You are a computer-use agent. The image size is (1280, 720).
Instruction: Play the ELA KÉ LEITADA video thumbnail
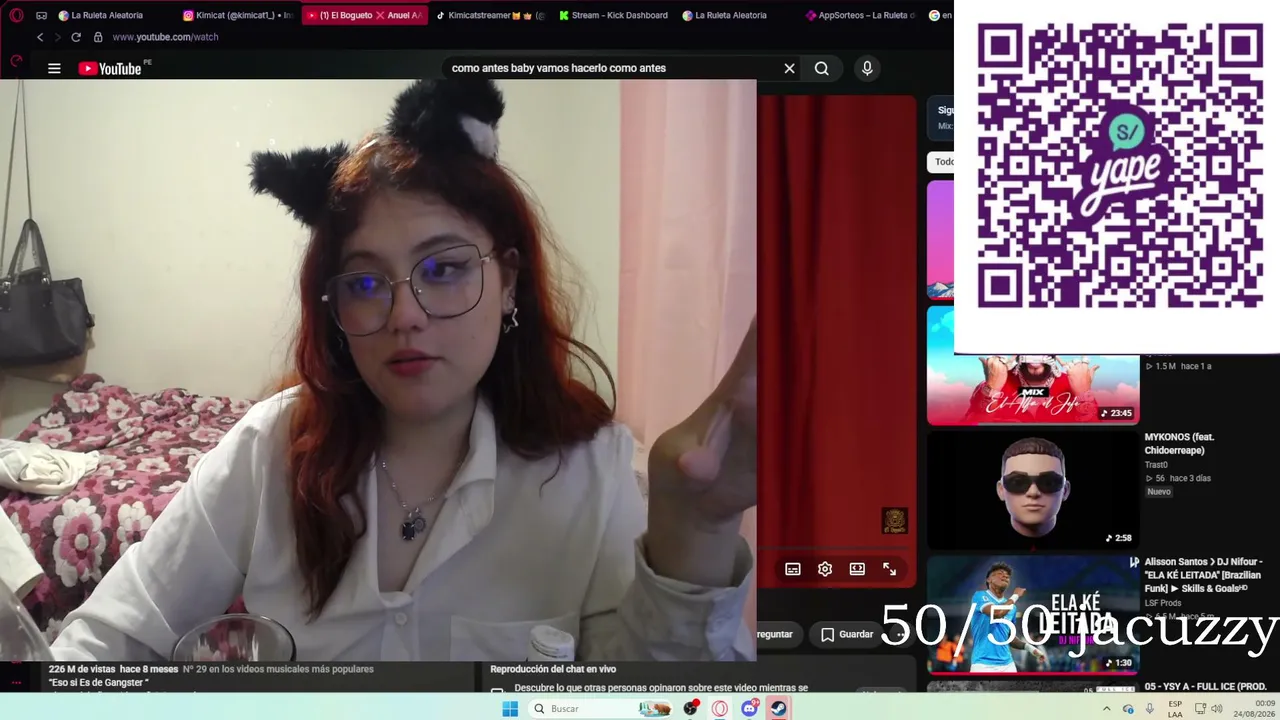click(1033, 615)
